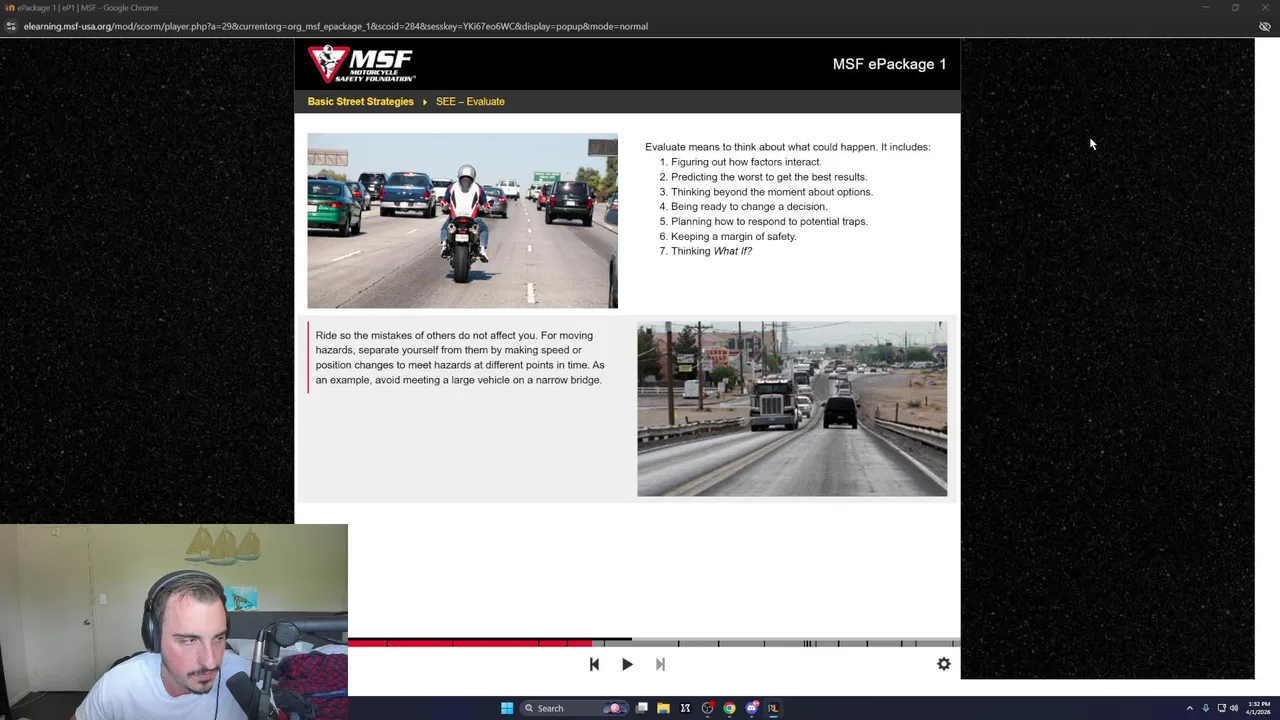The image size is (1280, 720).
Task: Open the clock and date flyout
Action: 1258,708
